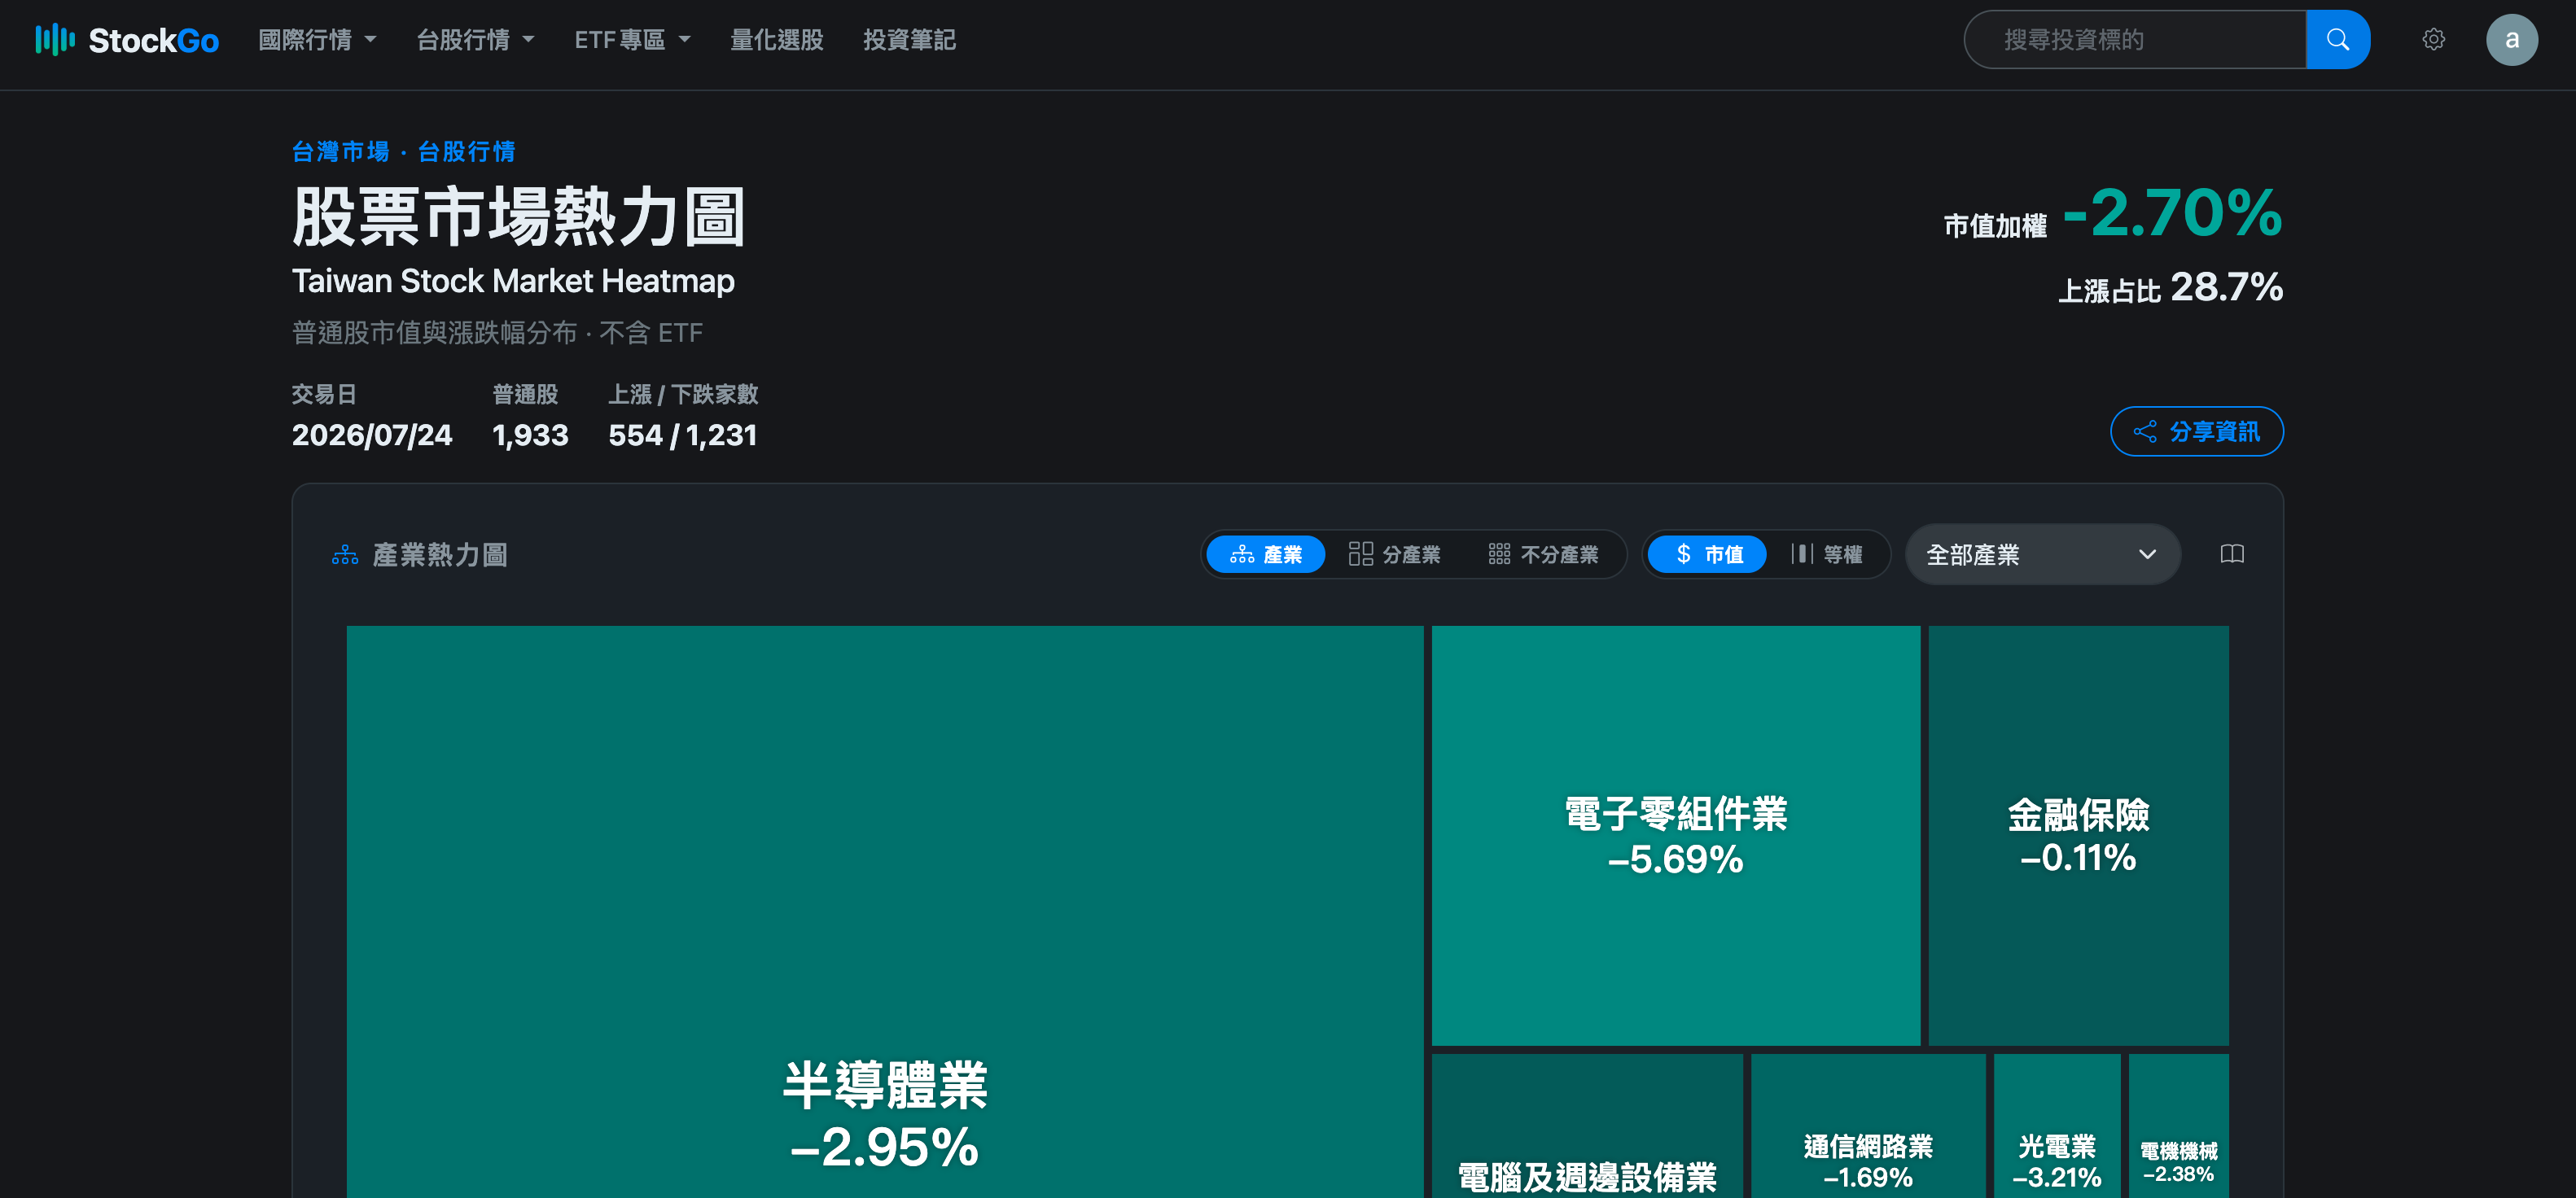The height and width of the screenshot is (1198, 2576).
Task: Click the StockGo logo
Action: [127, 40]
